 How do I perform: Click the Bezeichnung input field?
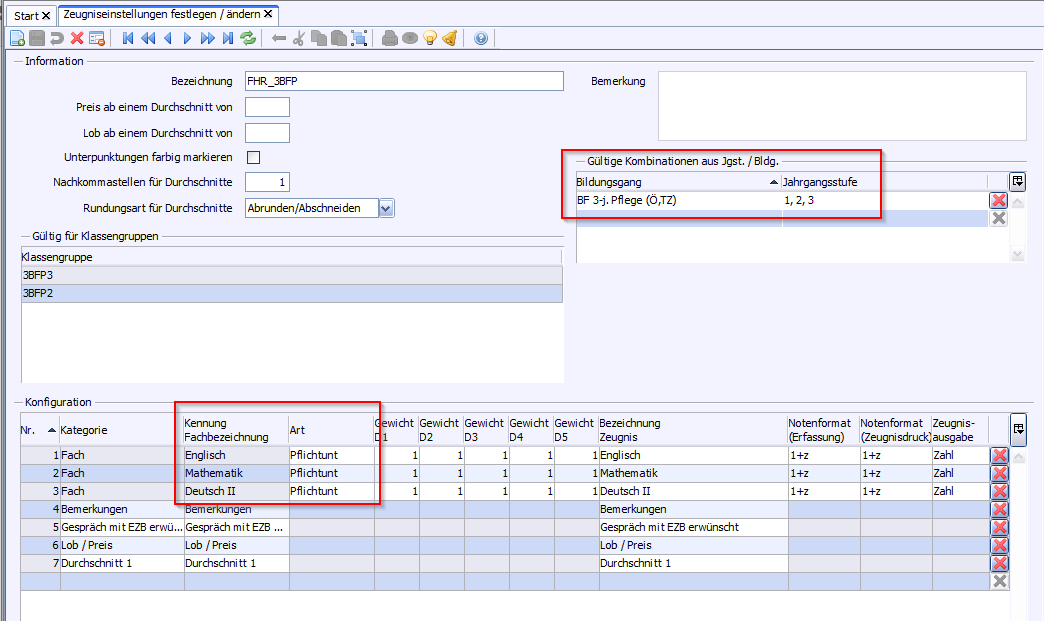click(x=404, y=81)
